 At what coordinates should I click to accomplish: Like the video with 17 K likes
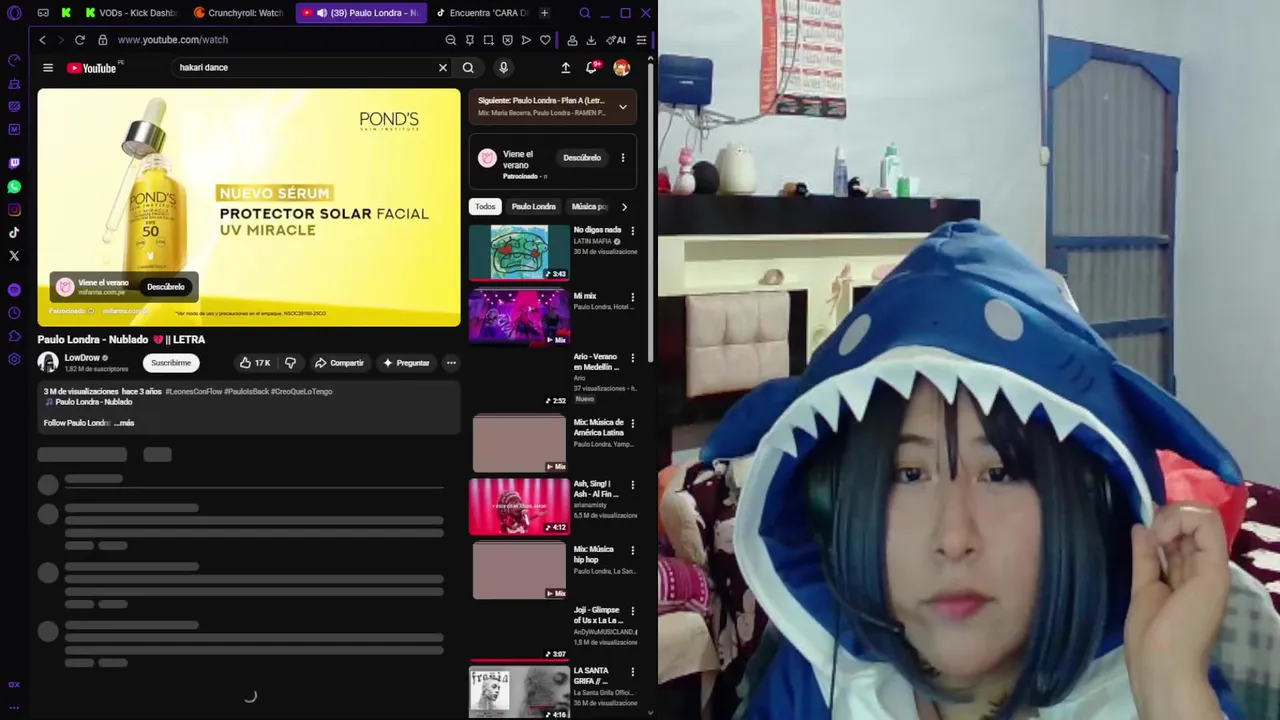(x=255, y=363)
